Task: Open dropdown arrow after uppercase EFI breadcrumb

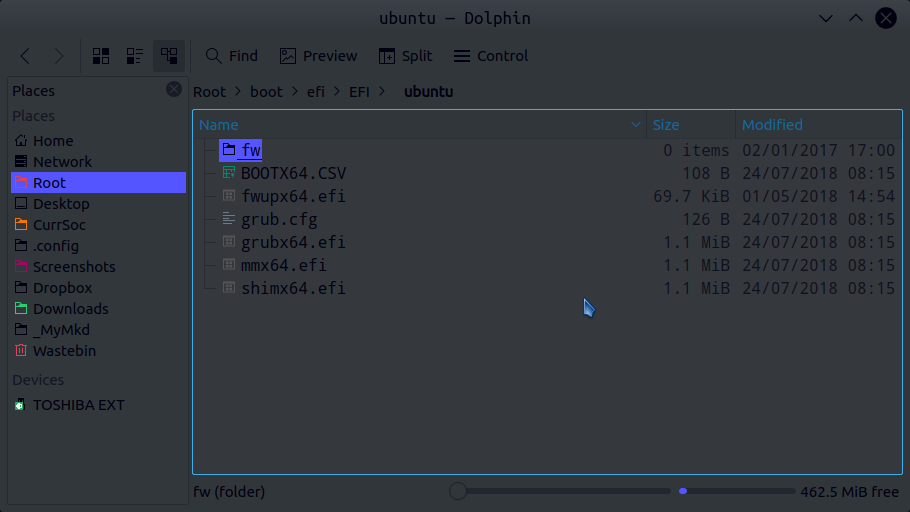Action: click(x=382, y=92)
